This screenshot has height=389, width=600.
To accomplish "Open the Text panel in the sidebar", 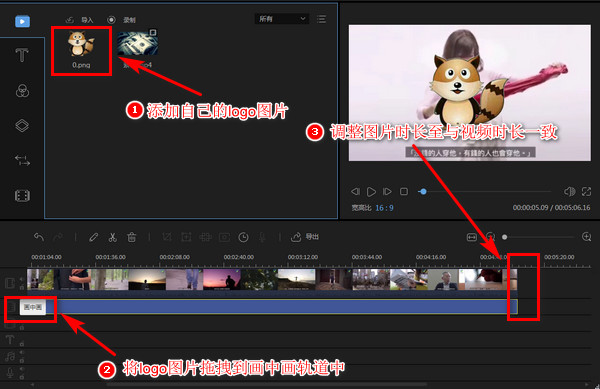I will point(22,55).
